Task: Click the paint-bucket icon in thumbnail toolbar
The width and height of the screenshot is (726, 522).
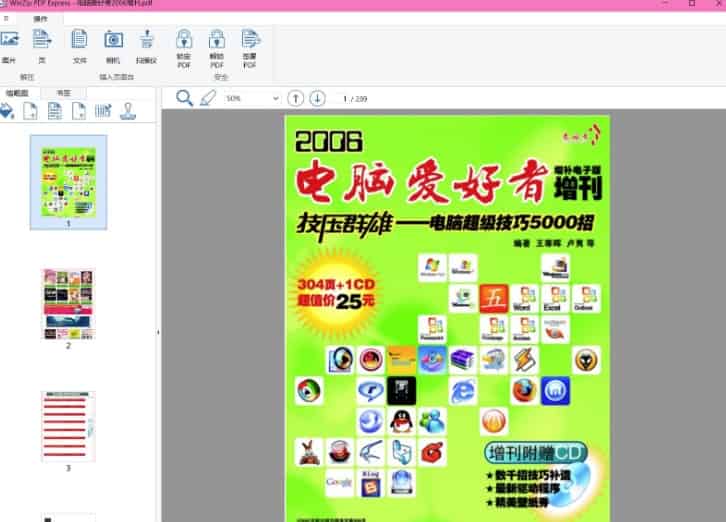Action: [6, 111]
